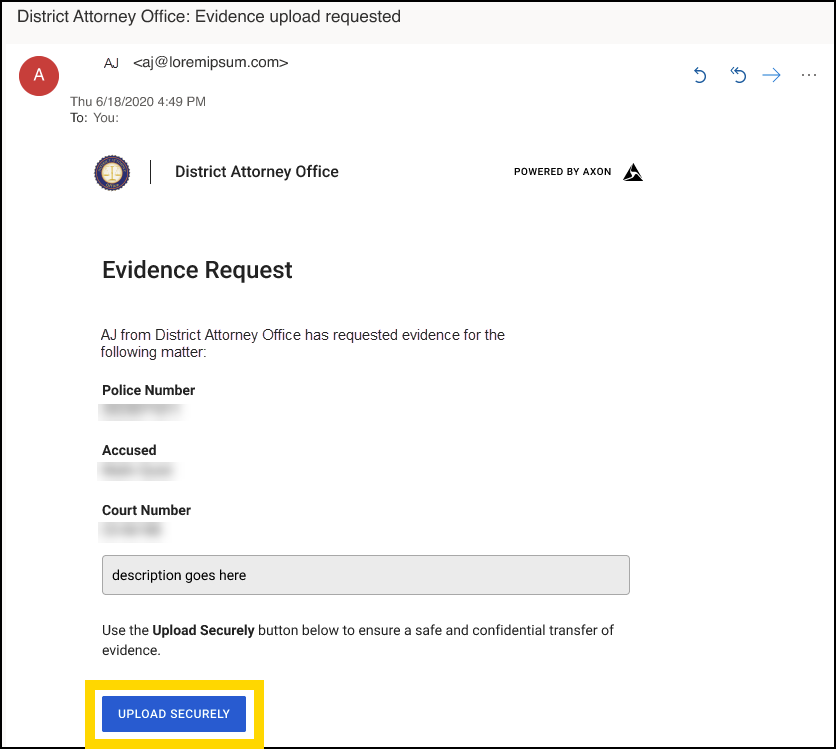This screenshot has height=749, width=836.
Task: Click the sender name AJ
Action: point(111,62)
